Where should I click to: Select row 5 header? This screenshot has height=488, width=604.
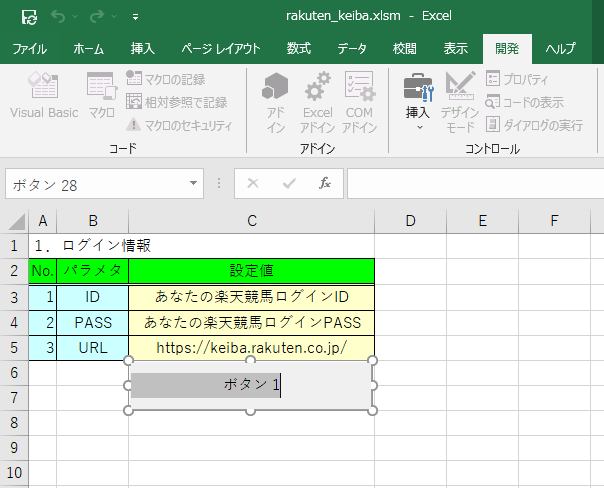[14, 348]
